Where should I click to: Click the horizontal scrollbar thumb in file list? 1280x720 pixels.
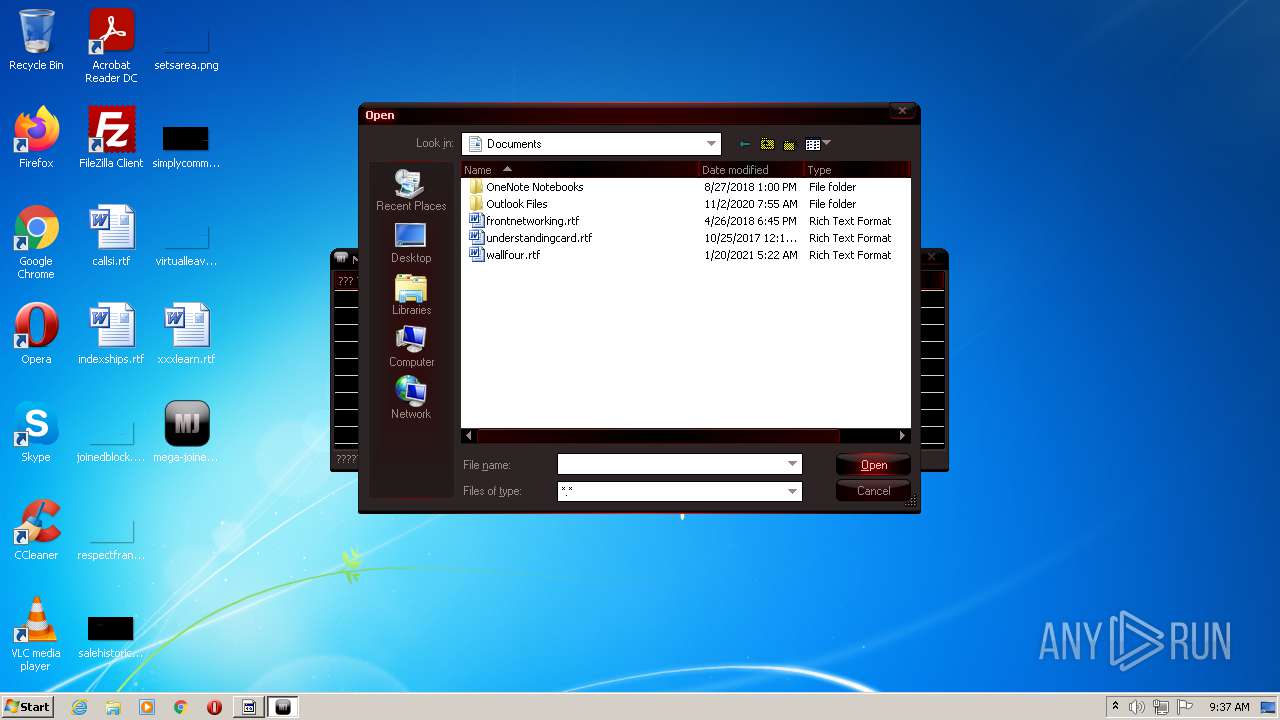(x=658, y=436)
